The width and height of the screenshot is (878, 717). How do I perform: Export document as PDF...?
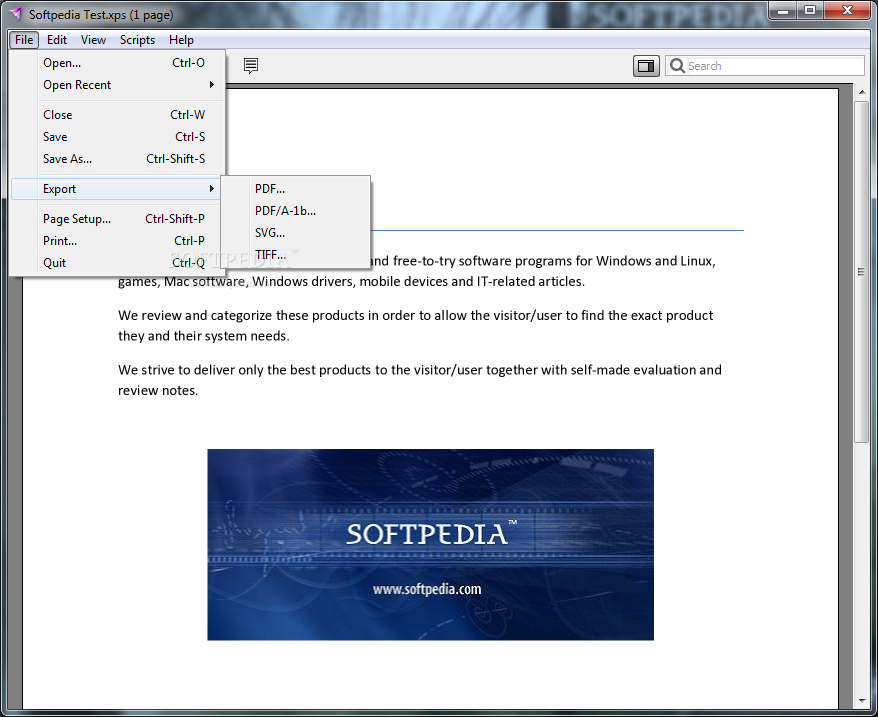click(296, 189)
